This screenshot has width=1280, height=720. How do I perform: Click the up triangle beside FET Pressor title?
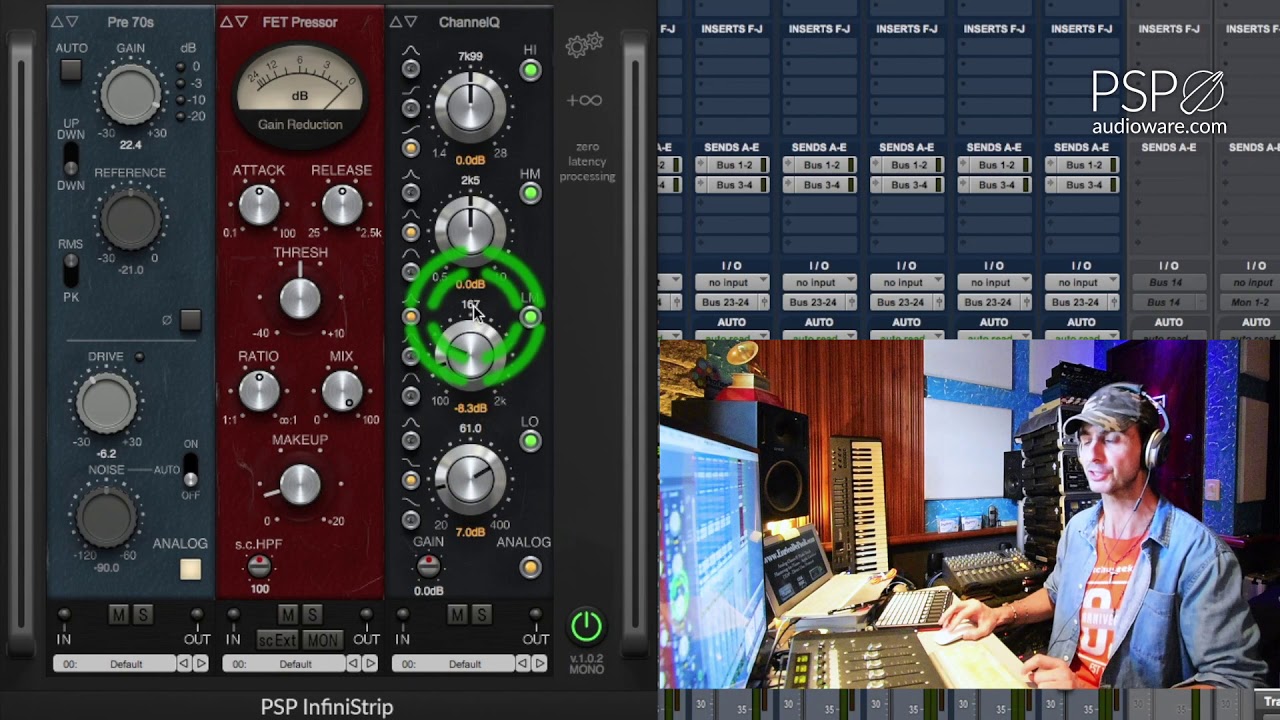coord(226,22)
